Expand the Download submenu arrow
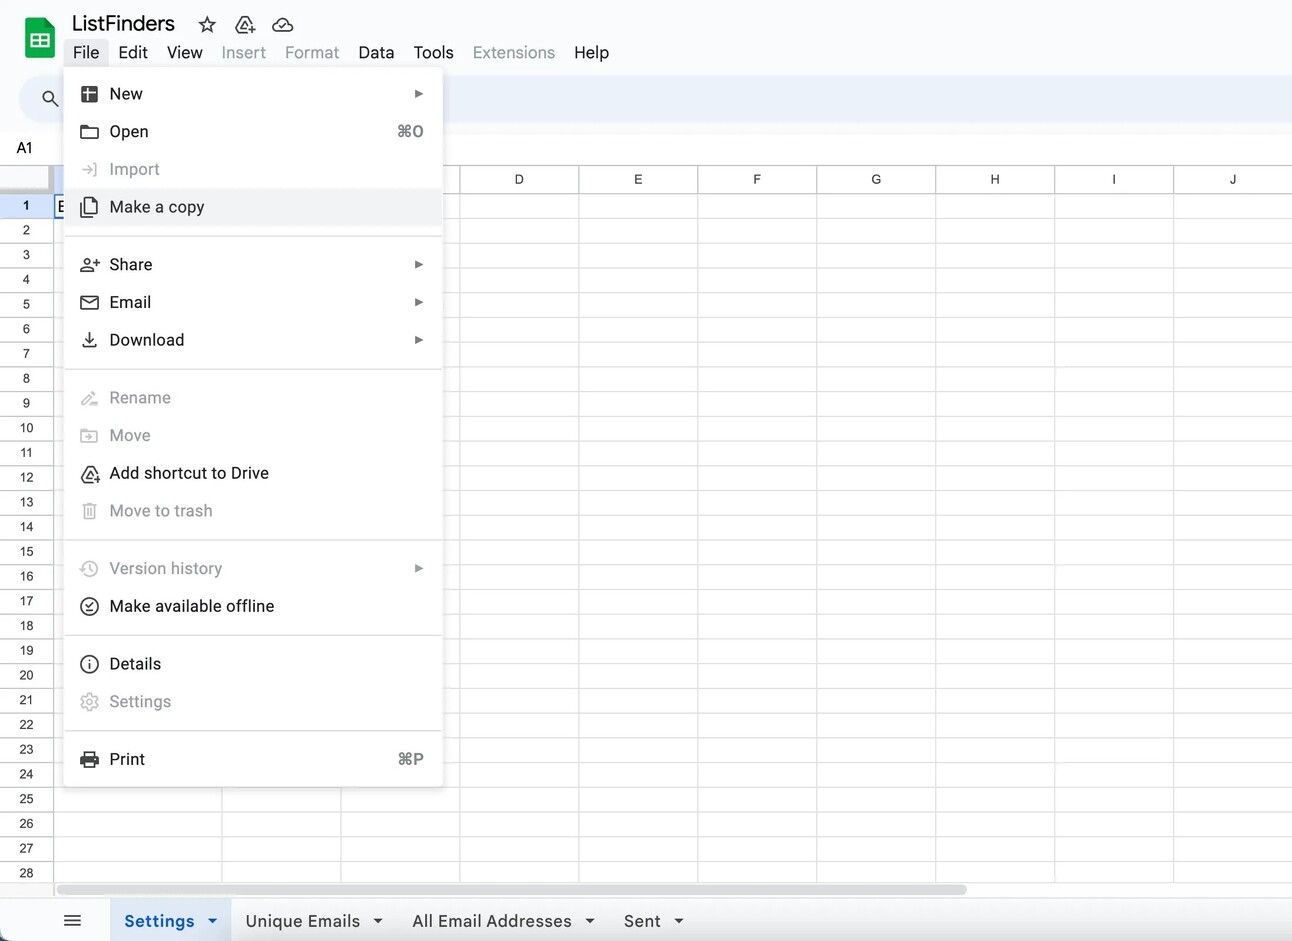 click(419, 340)
